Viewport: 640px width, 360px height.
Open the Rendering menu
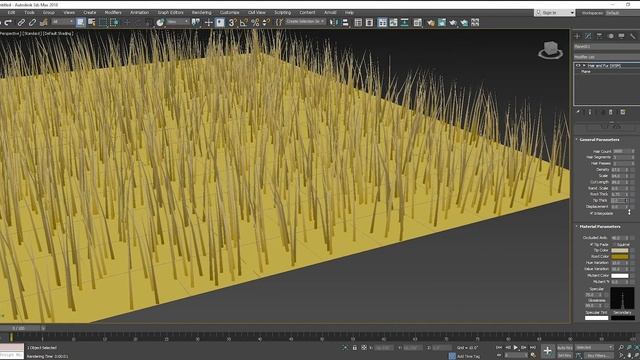pyautogui.click(x=202, y=13)
